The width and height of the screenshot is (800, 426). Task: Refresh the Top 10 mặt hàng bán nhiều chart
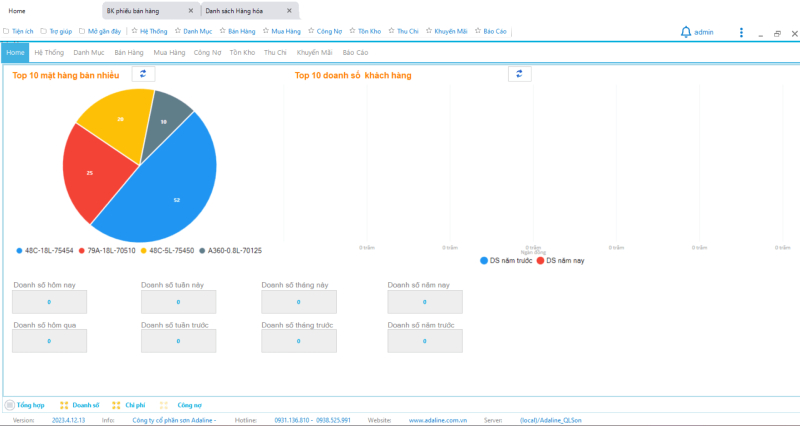143,74
